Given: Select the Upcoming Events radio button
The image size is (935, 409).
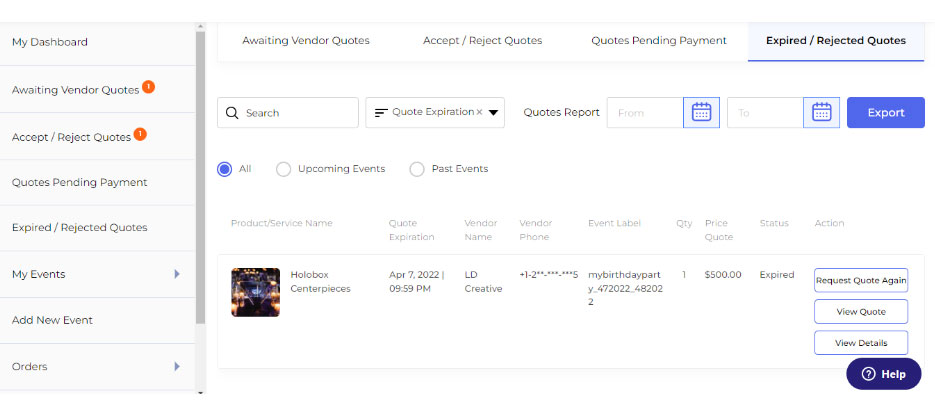Looking at the screenshot, I should tap(283, 169).
